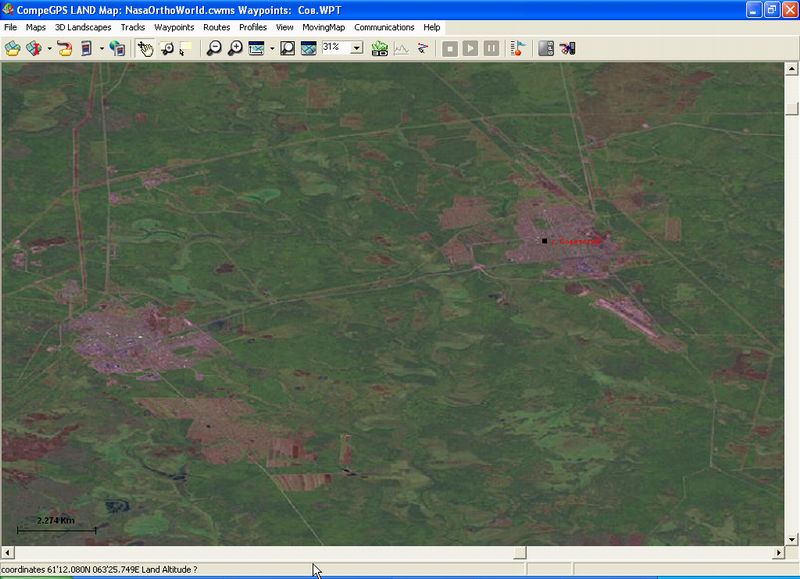Image resolution: width=800 pixels, height=579 pixels.
Task: Click the Open Waypoints file icon
Action: 86,48
